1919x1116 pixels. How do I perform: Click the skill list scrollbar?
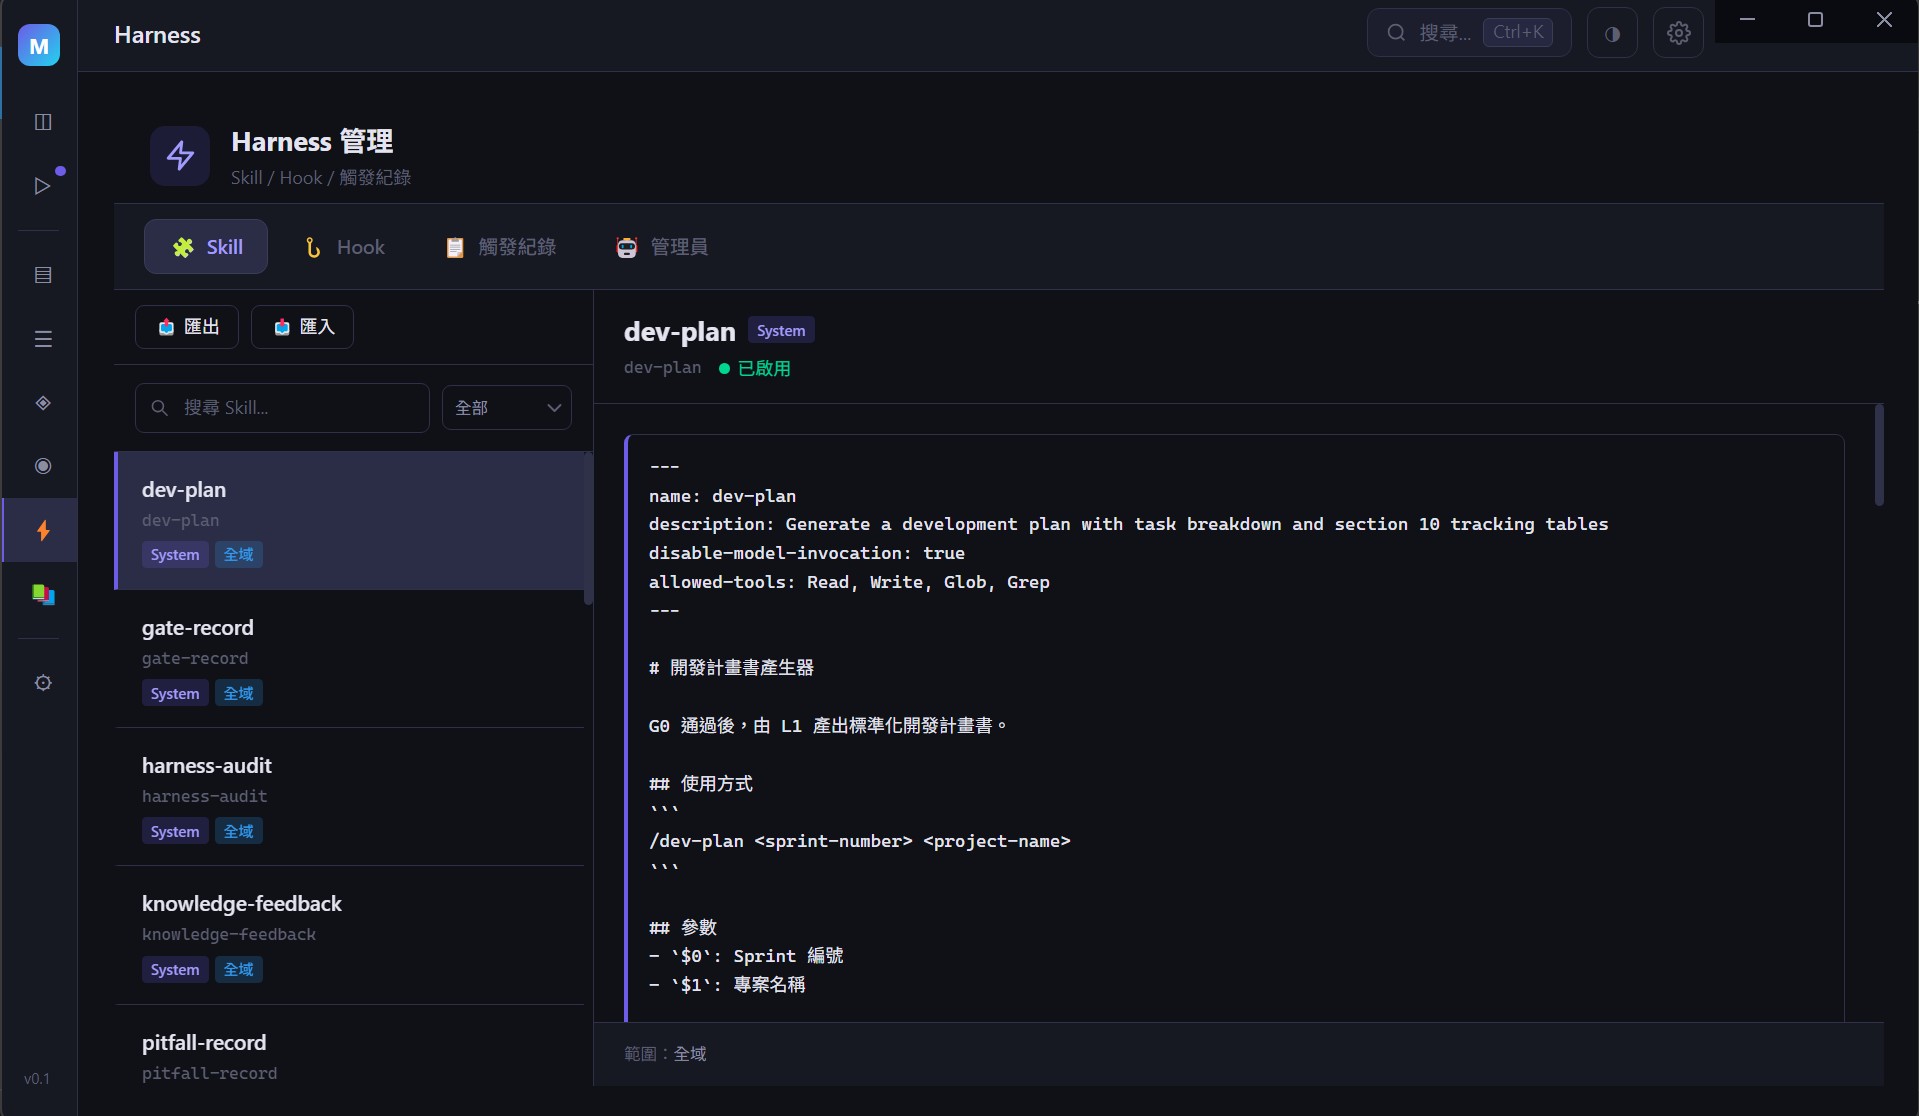point(589,529)
